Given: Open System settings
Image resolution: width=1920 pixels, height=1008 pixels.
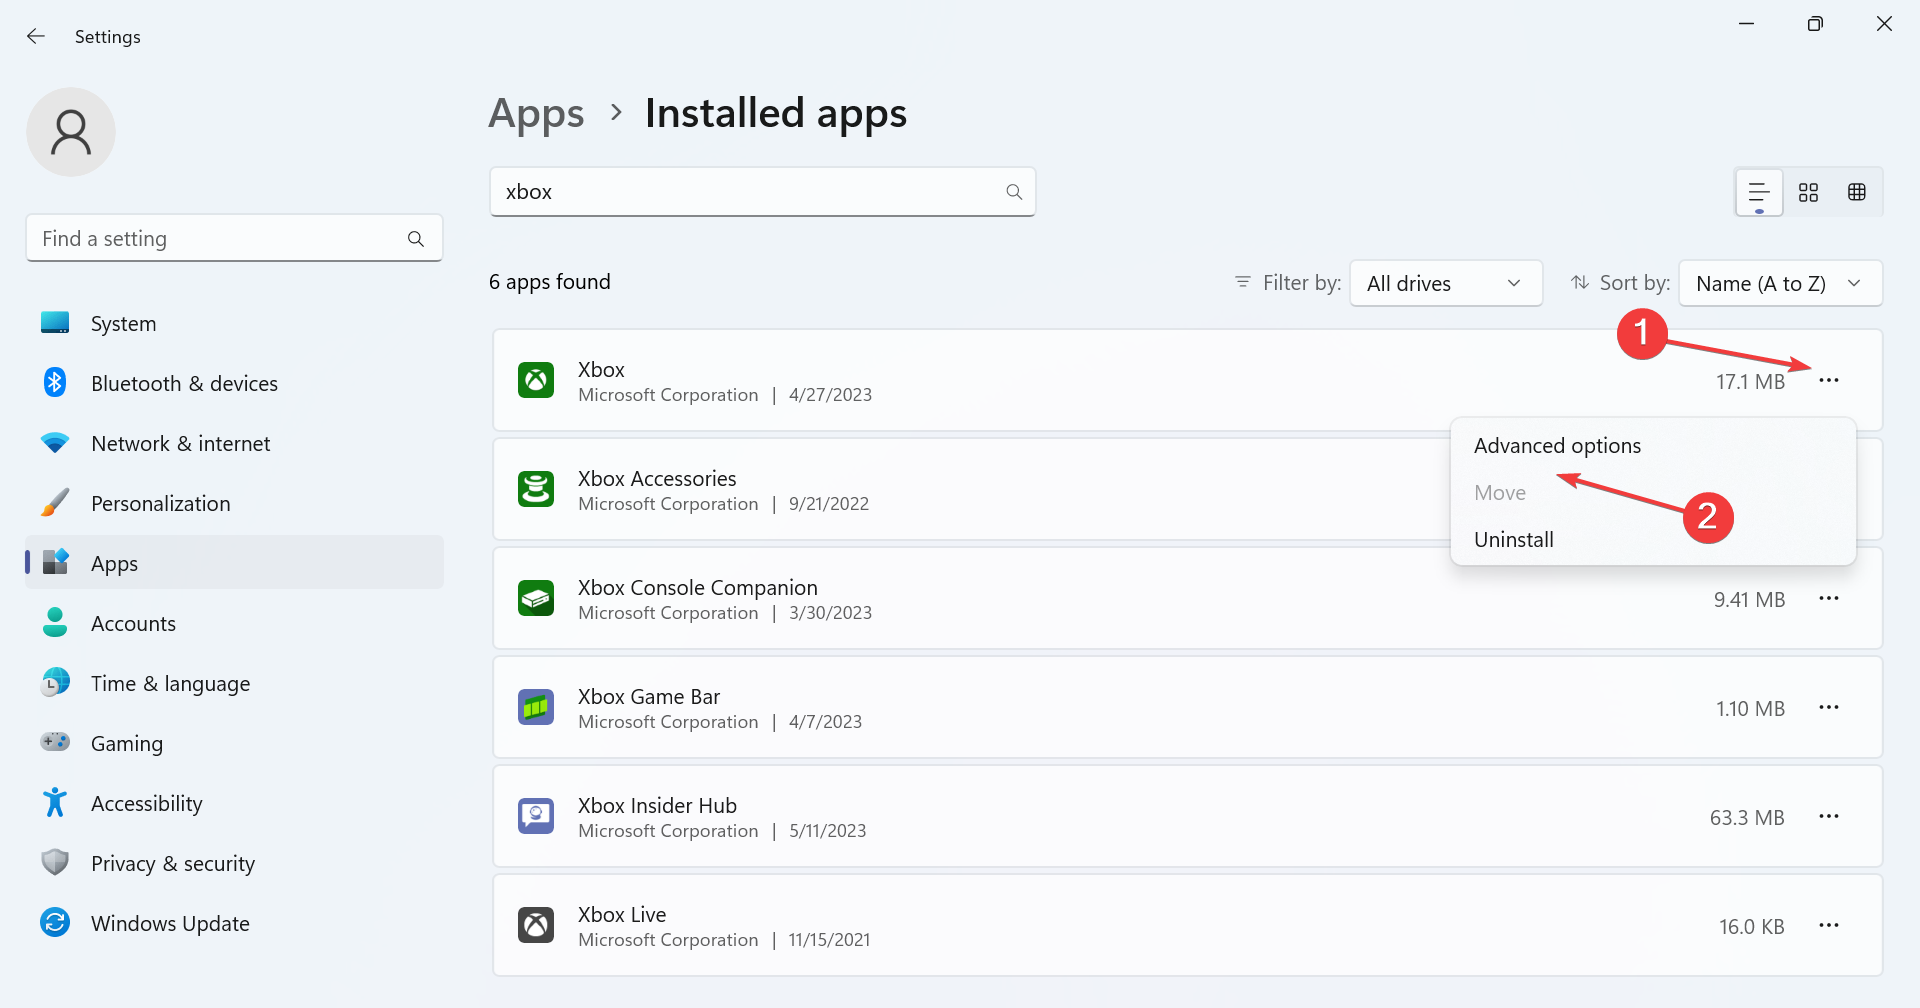Looking at the screenshot, I should pyautogui.click(x=234, y=324).
